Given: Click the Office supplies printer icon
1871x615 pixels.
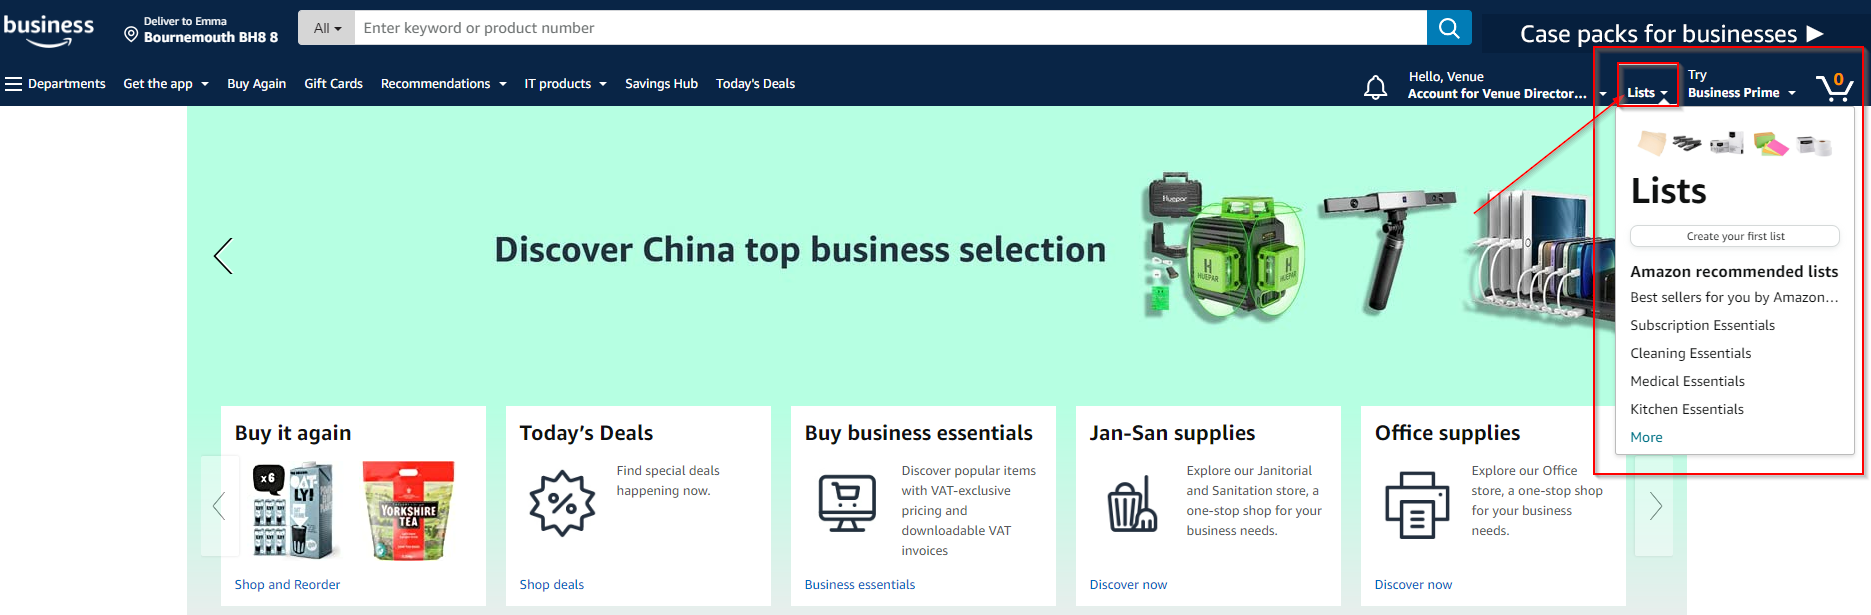Looking at the screenshot, I should (x=1417, y=505).
